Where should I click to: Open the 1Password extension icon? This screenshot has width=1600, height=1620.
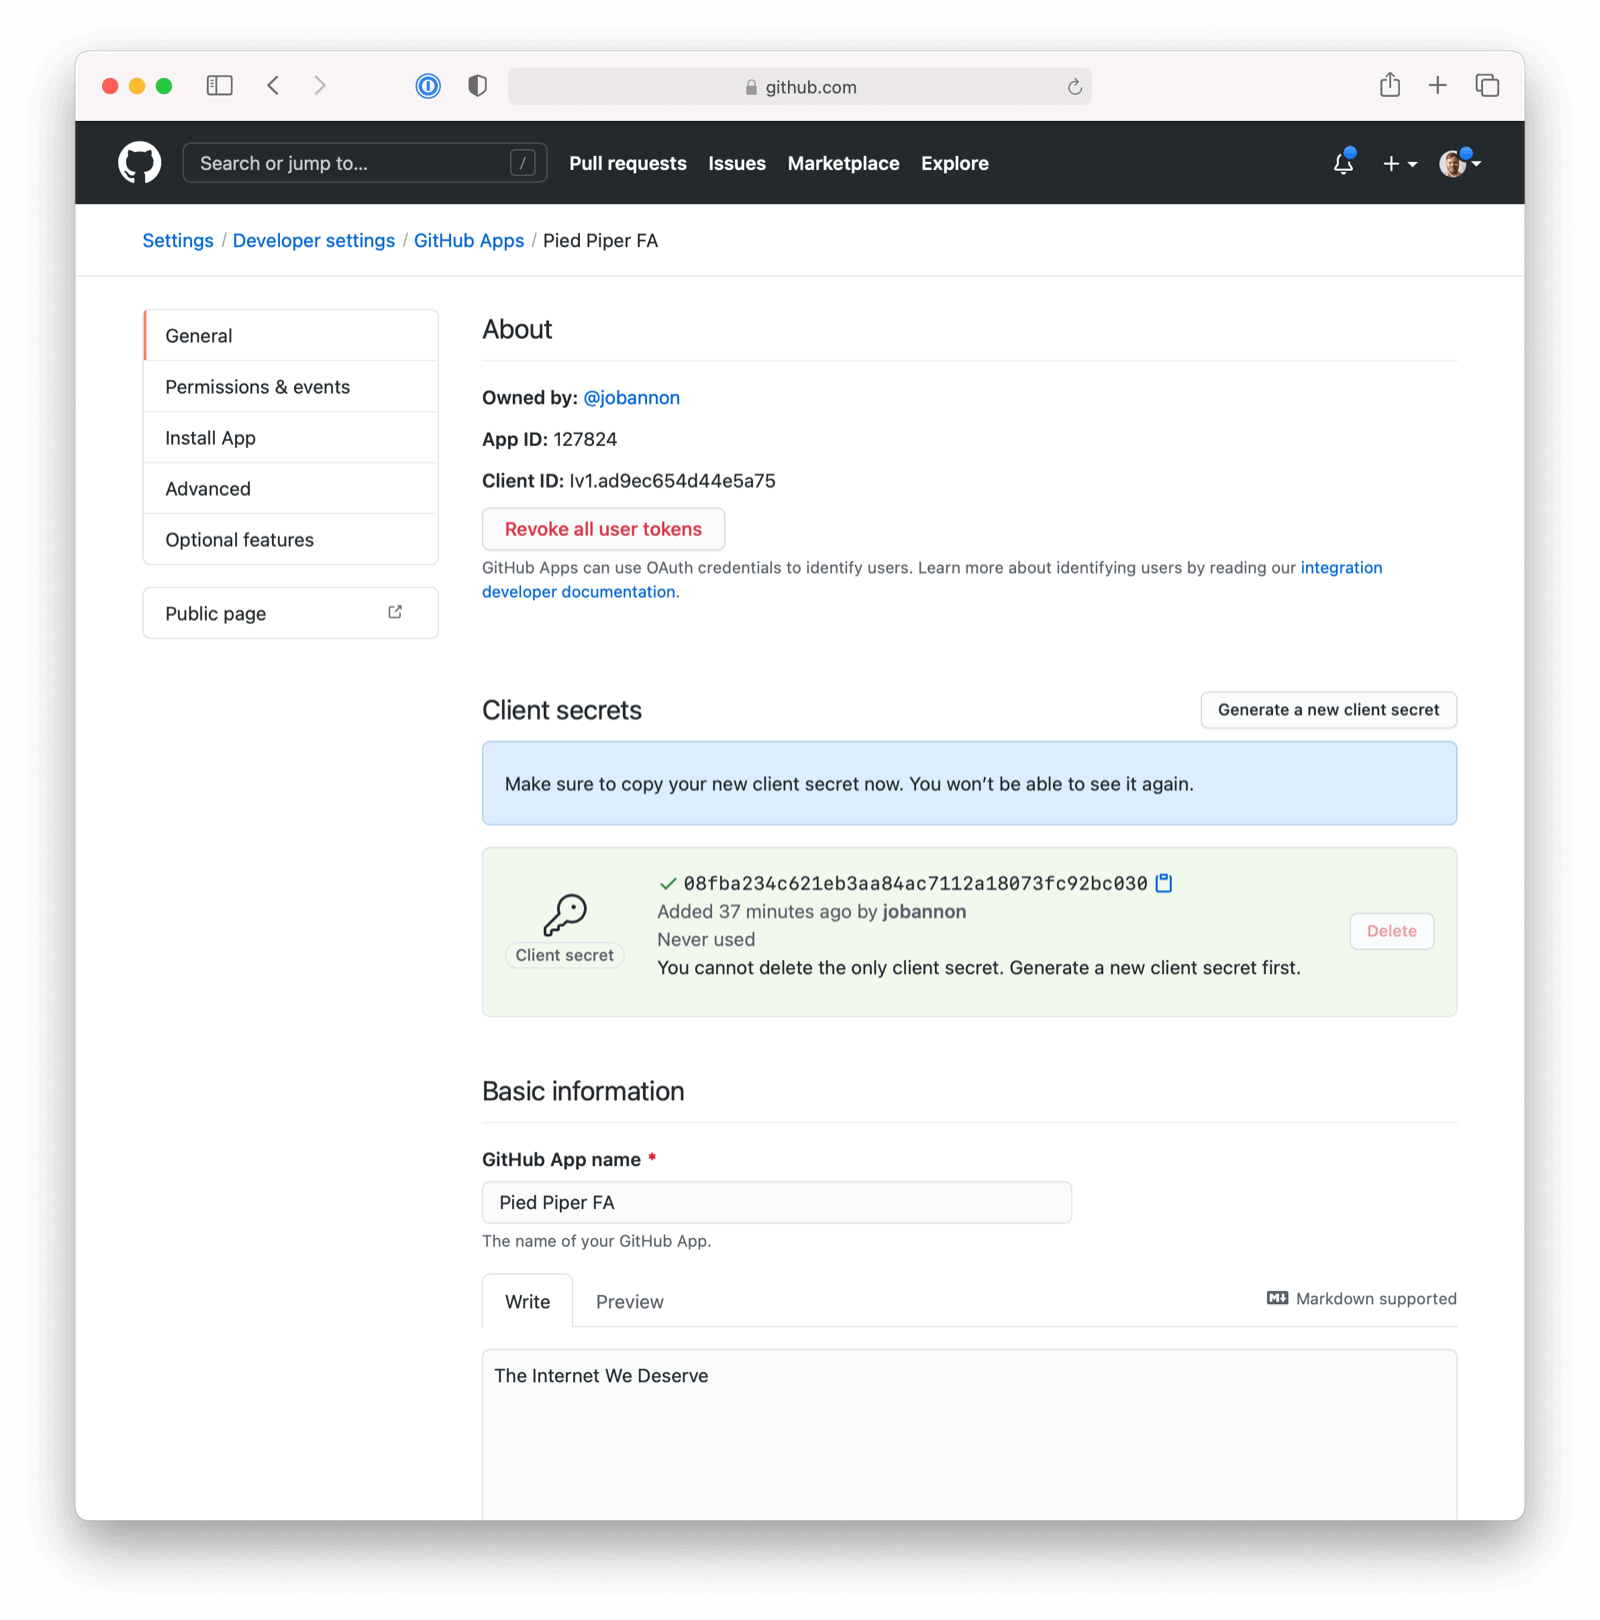[428, 86]
